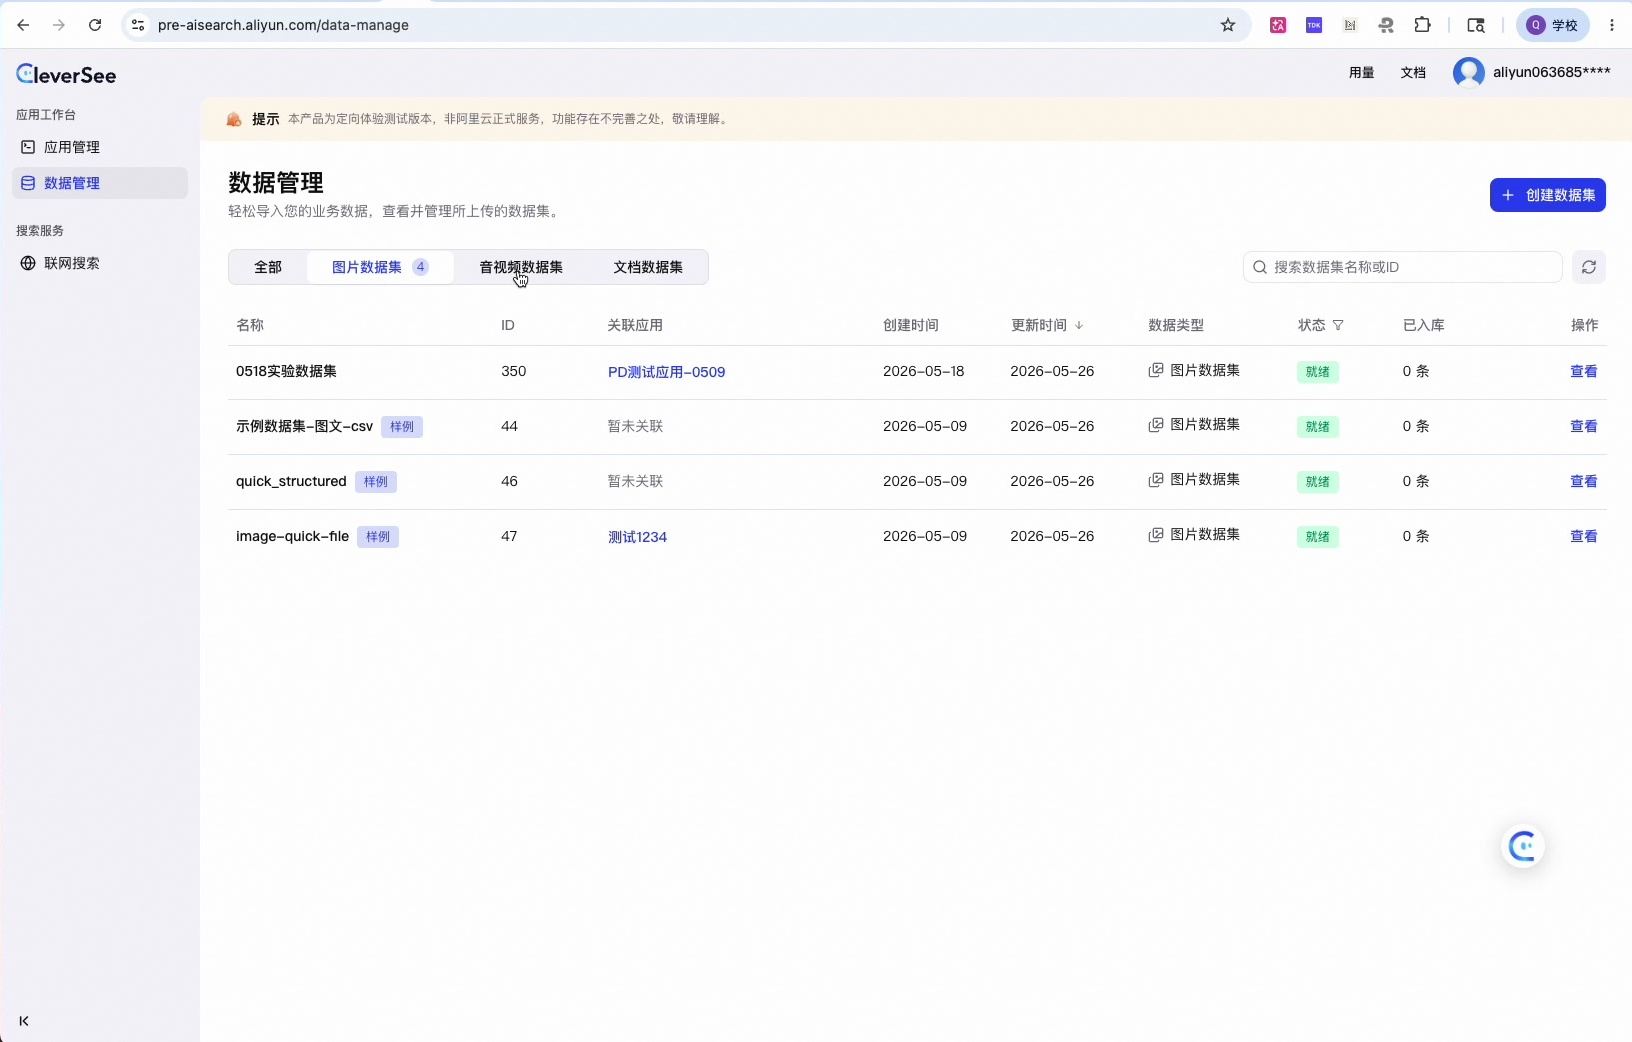1632x1042 pixels.
Task: Switch to the 音视频数据集 tab
Action: pyautogui.click(x=521, y=267)
